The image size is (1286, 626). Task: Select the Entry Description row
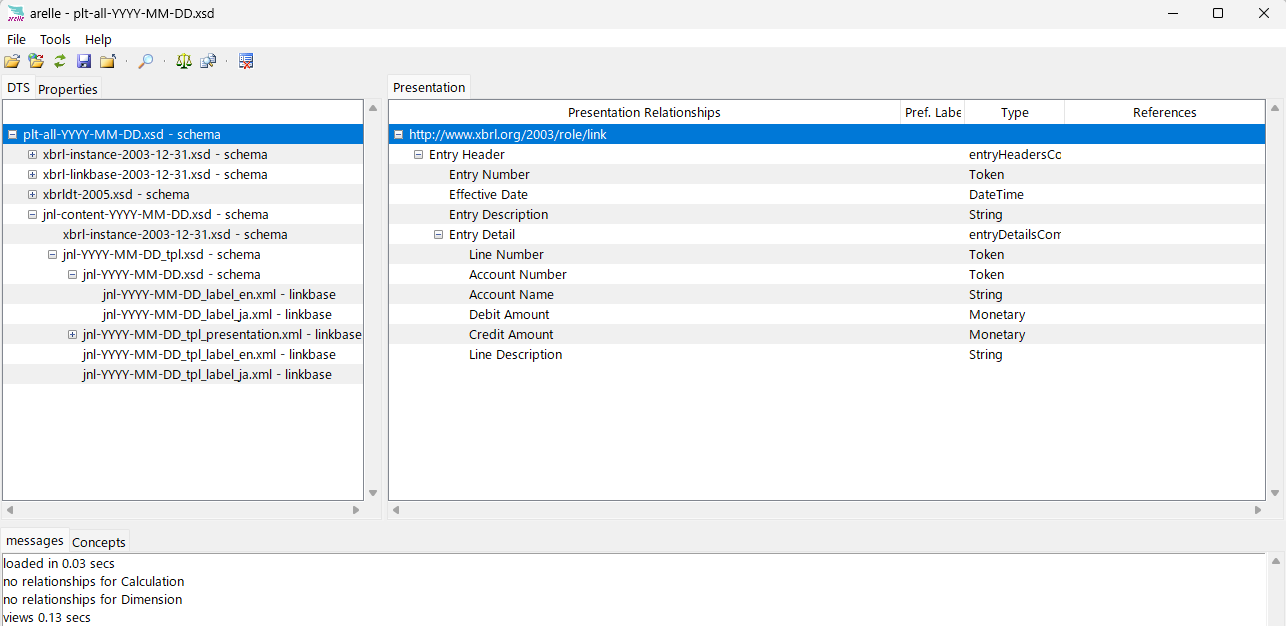point(827,214)
